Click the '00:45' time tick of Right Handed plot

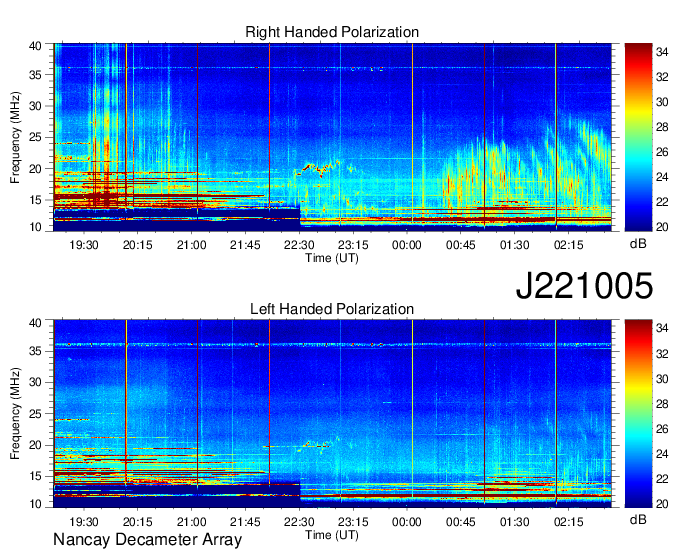[x=461, y=245]
